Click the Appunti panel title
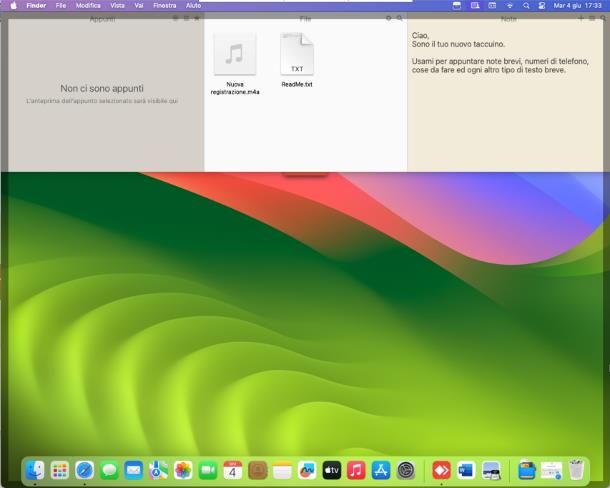The height and width of the screenshot is (488, 610). pos(102,19)
